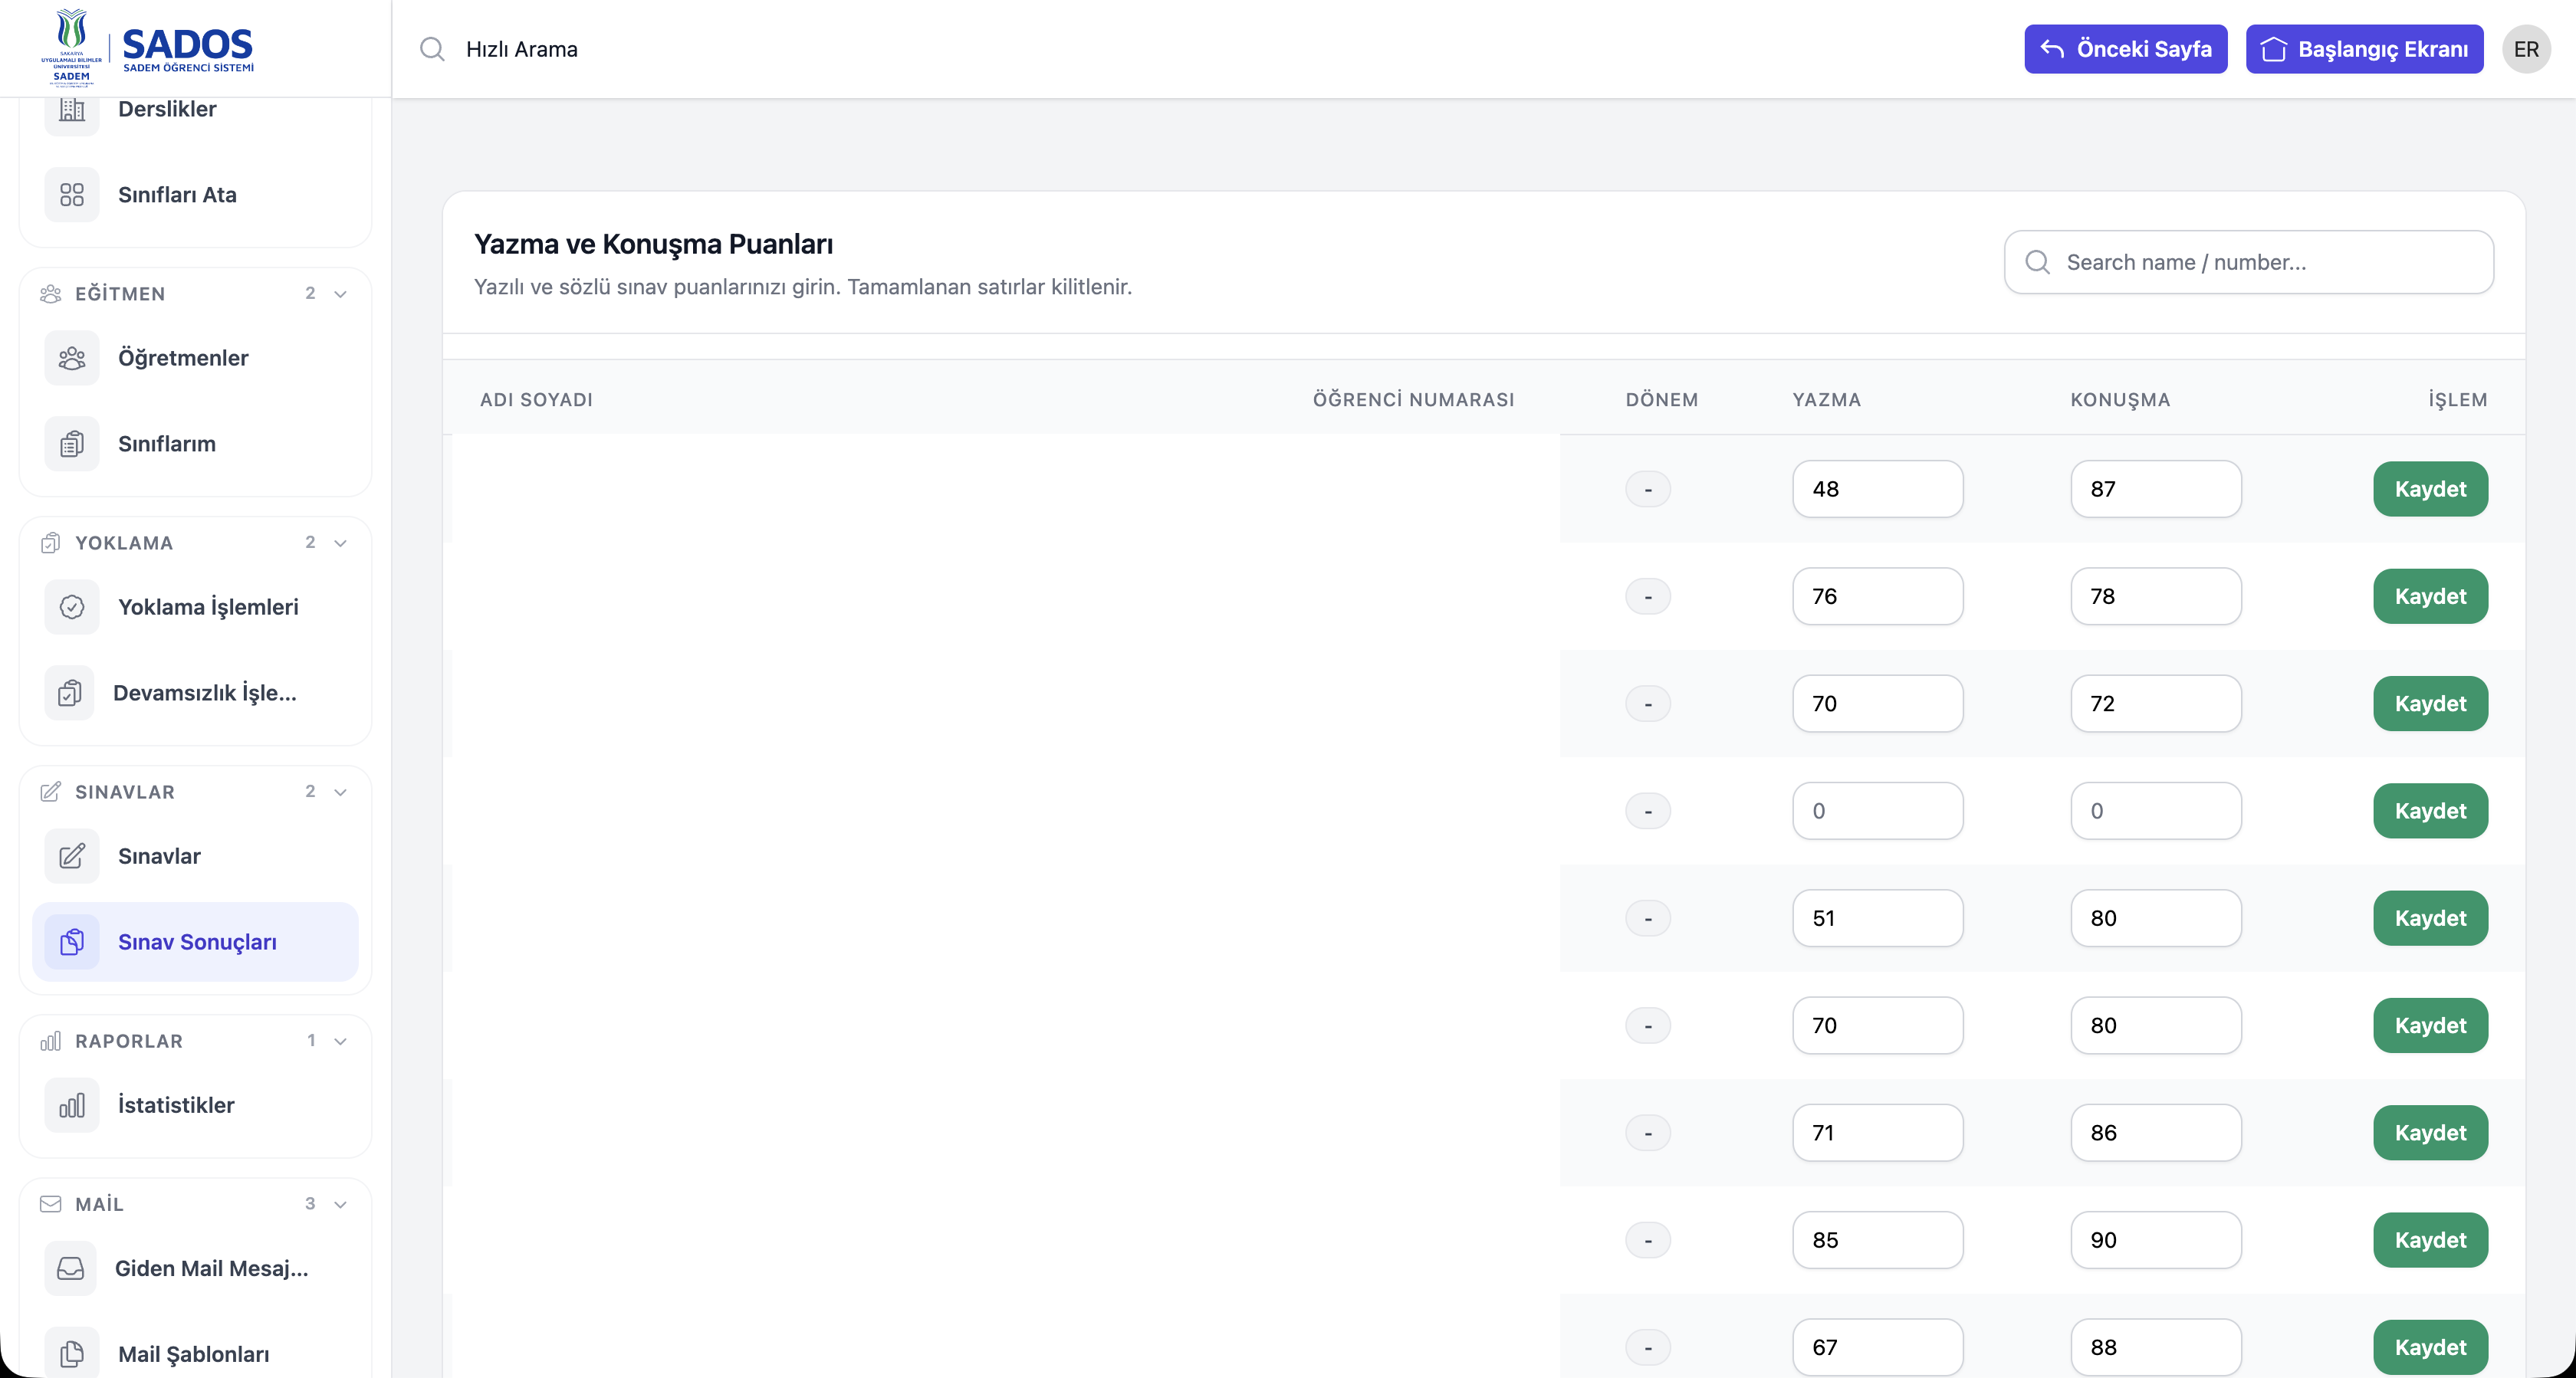The height and width of the screenshot is (1378, 2576).
Task: Click the Mail Şablonları documents icon
Action: click(x=72, y=1353)
